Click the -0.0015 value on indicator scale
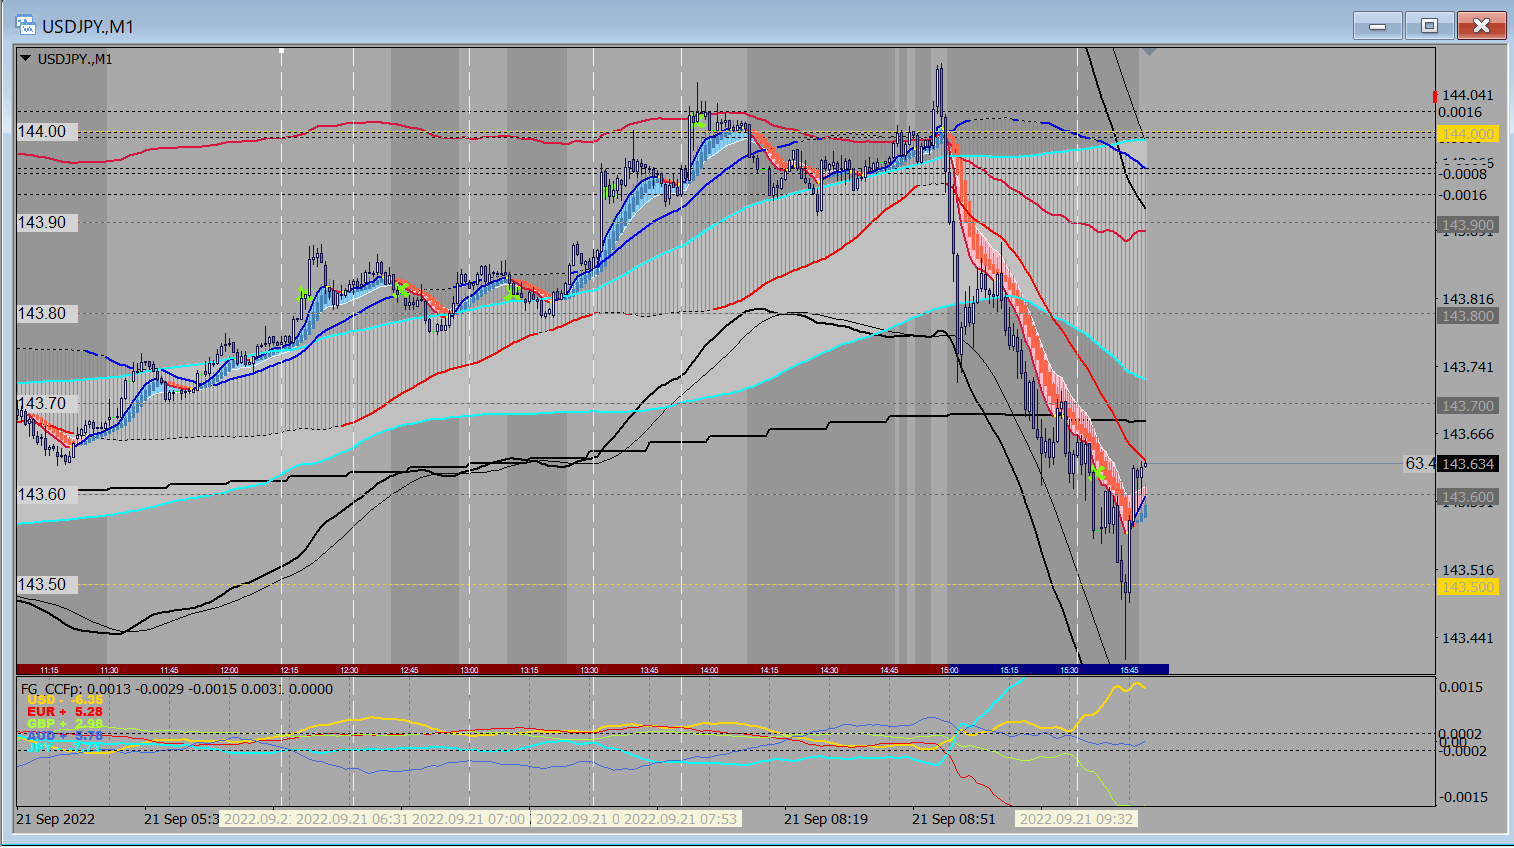The width and height of the screenshot is (1514, 848). tap(1463, 797)
